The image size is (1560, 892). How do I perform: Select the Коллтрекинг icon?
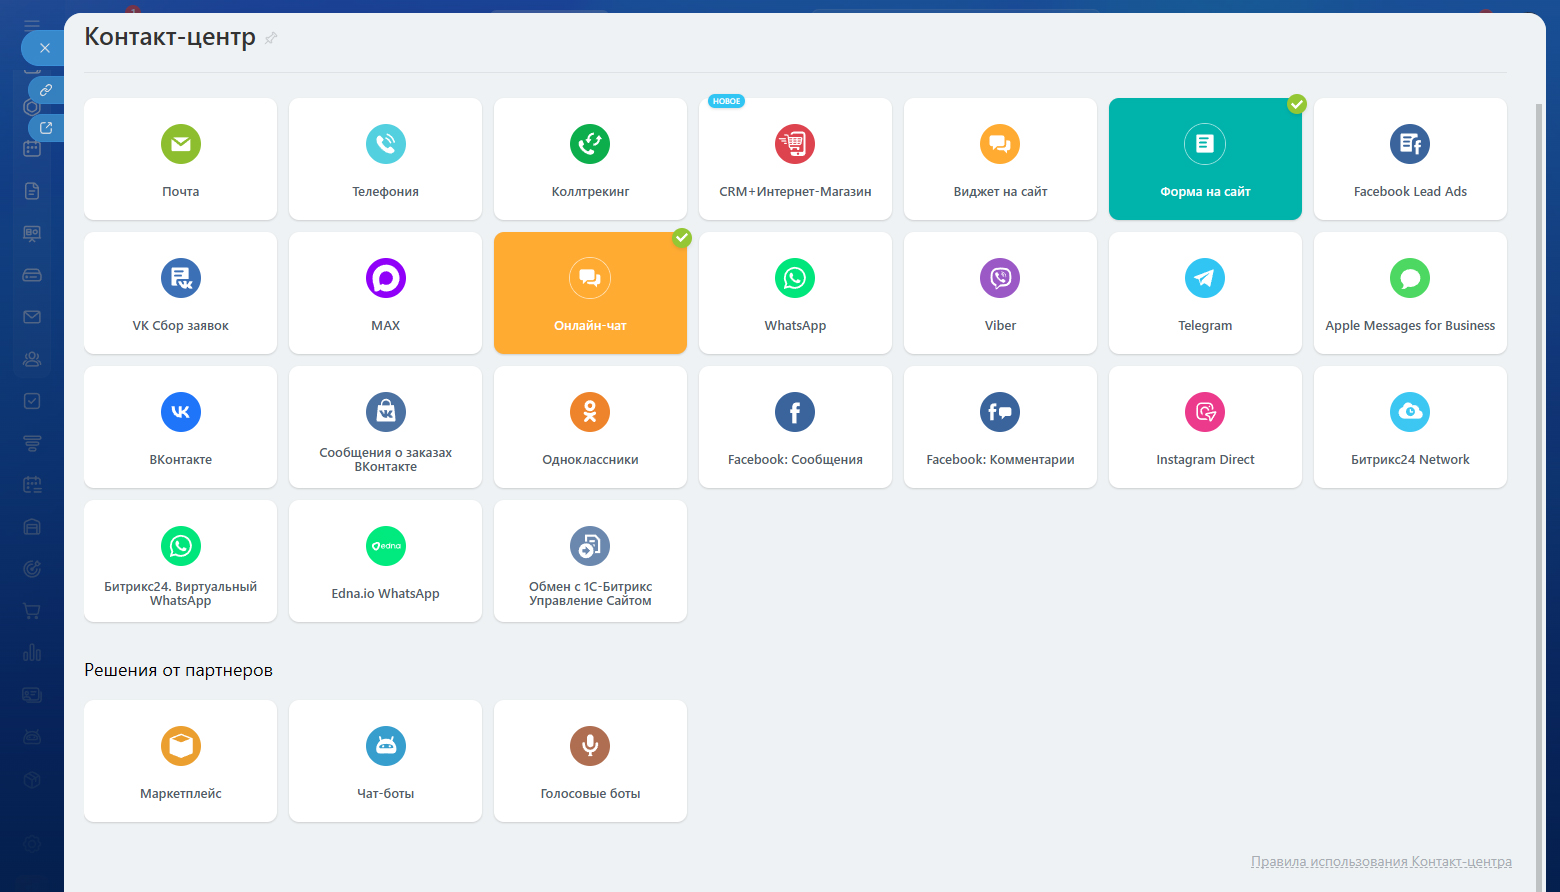tap(590, 144)
